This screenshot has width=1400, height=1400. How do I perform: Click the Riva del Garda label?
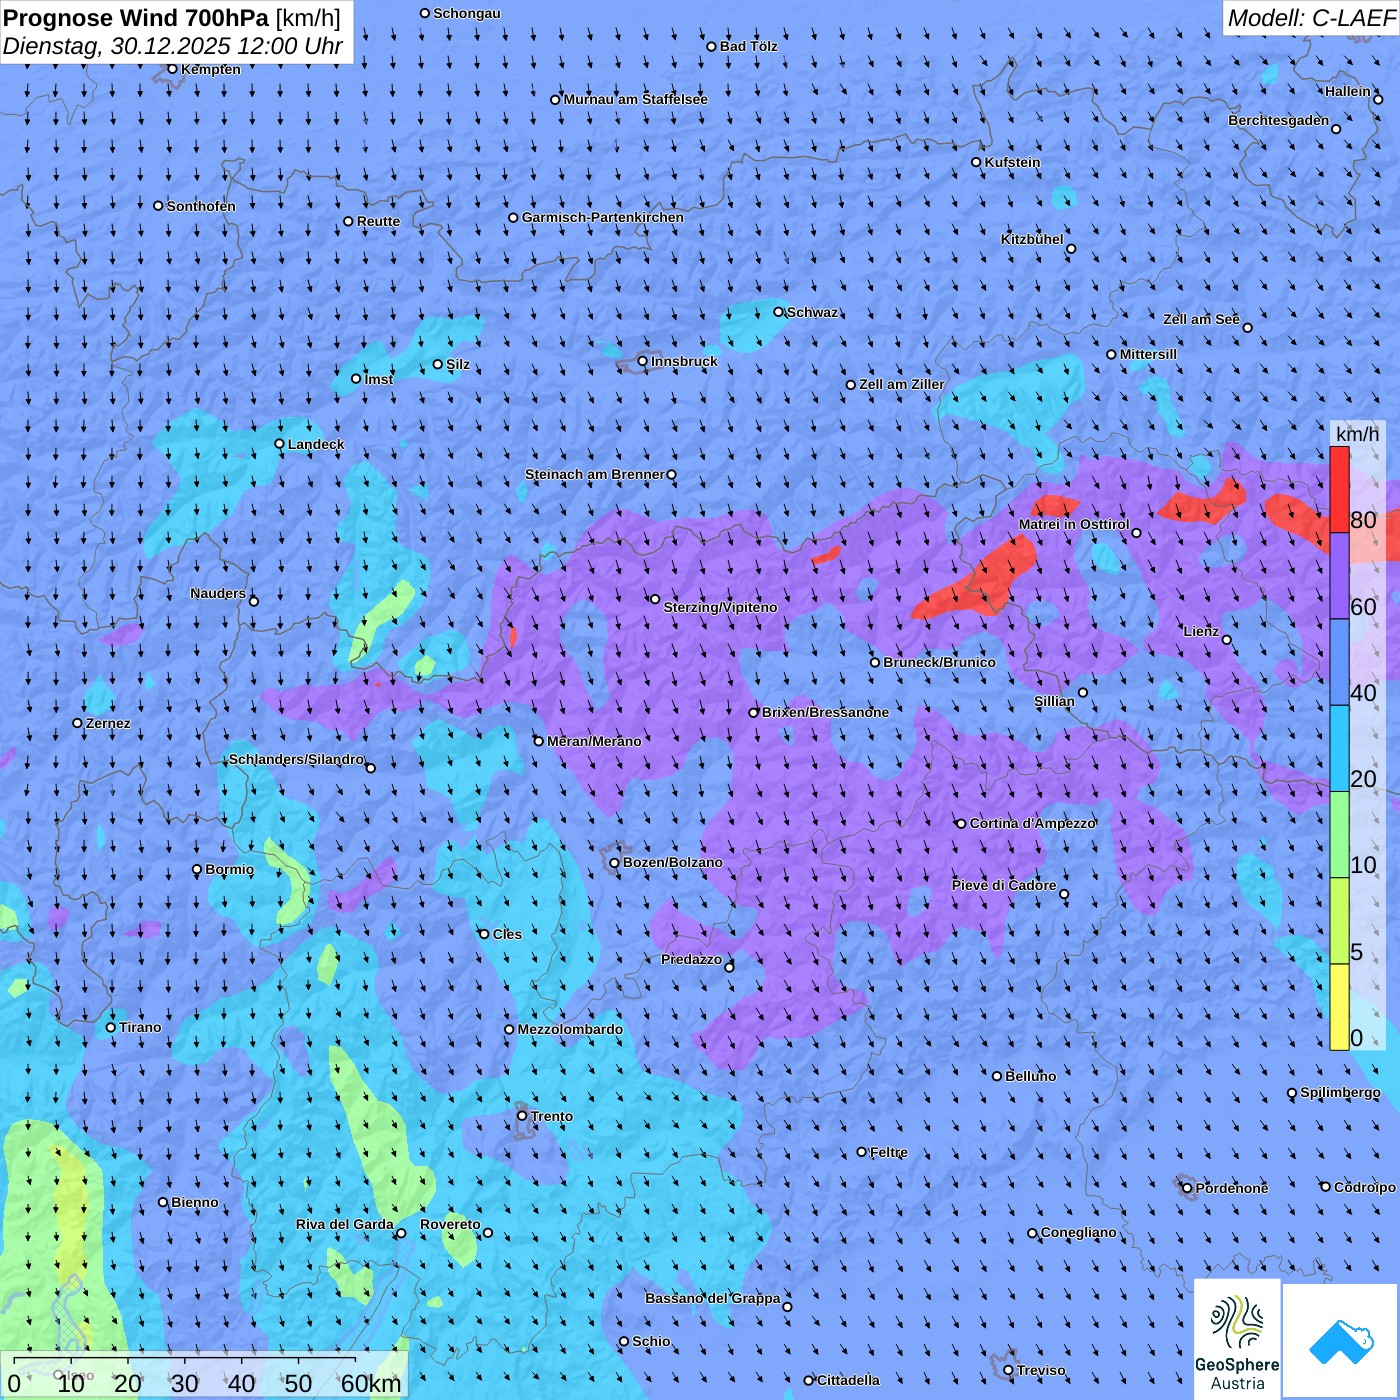(x=344, y=1224)
